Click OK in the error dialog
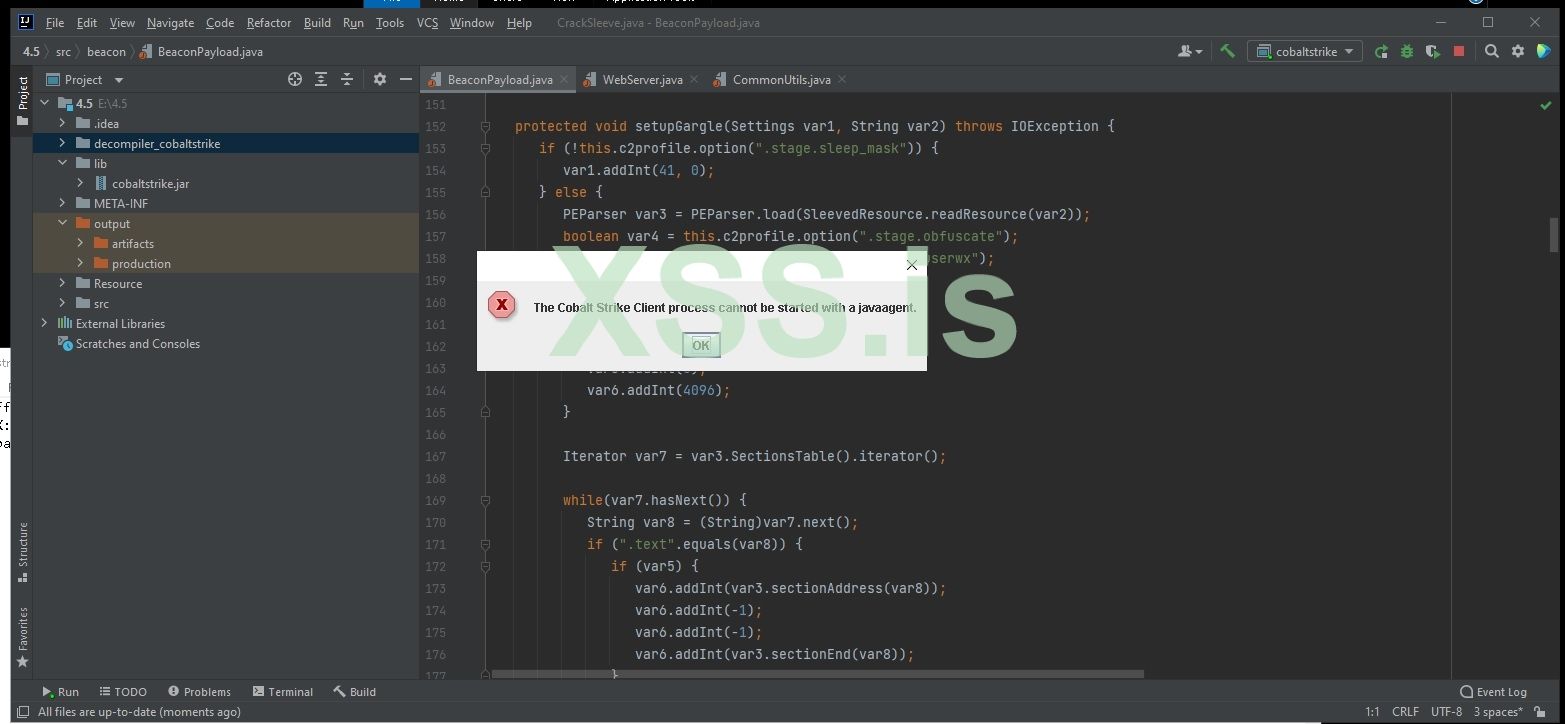This screenshot has height=724, width=1565. click(701, 345)
